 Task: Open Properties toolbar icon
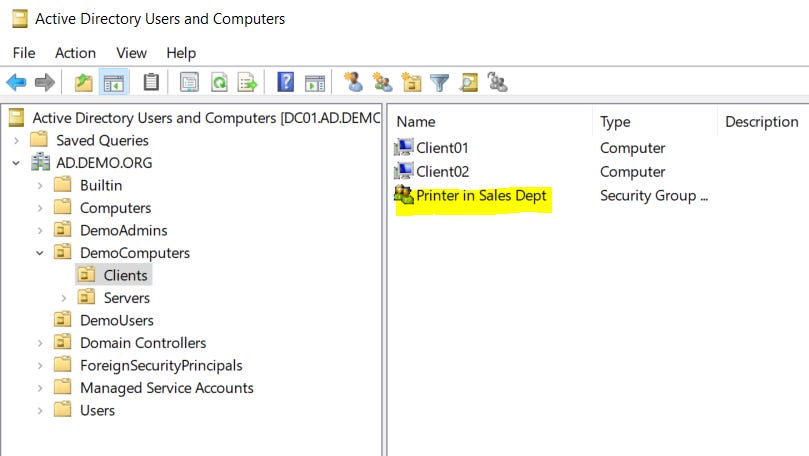189,82
